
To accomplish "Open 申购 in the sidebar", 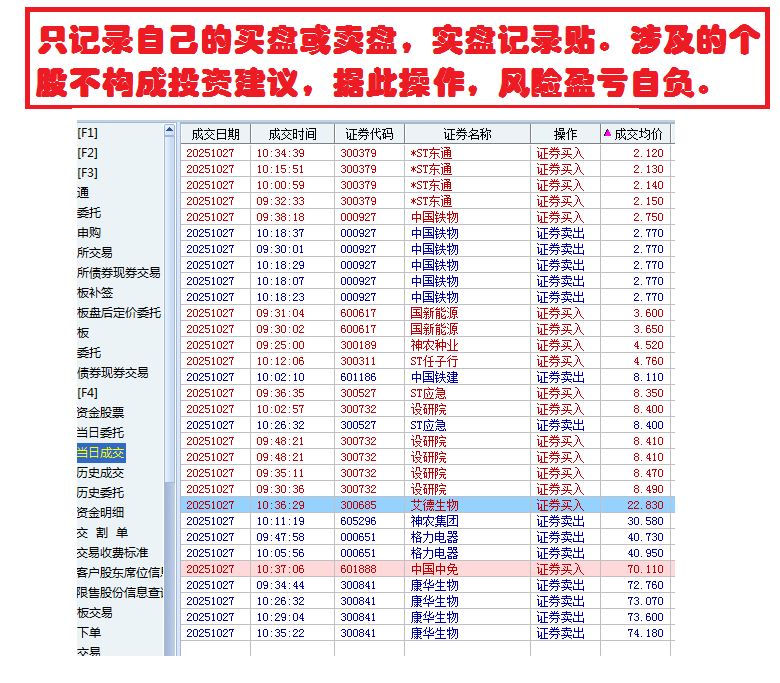I will (89, 232).
